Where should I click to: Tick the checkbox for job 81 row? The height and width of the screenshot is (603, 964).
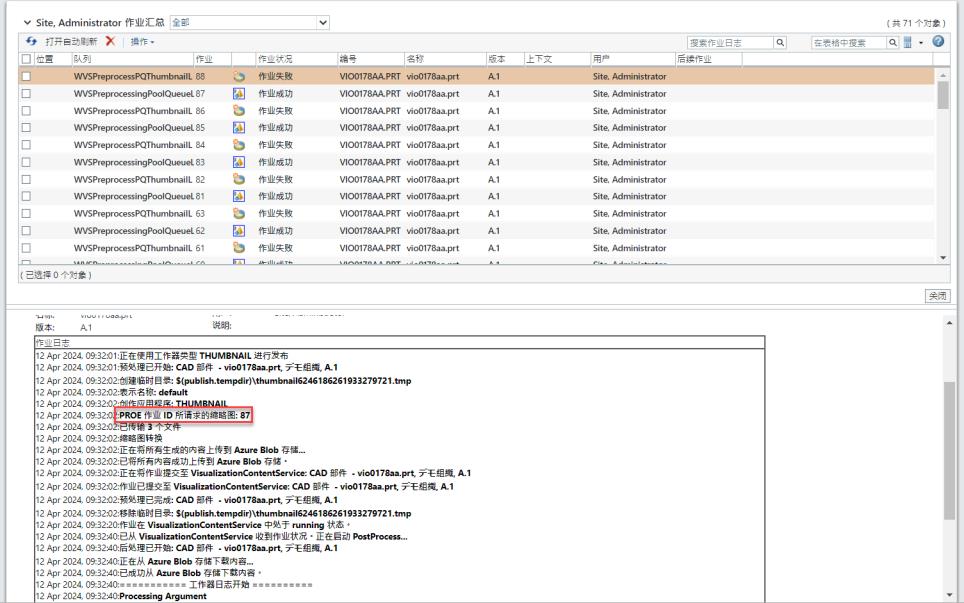point(26,196)
